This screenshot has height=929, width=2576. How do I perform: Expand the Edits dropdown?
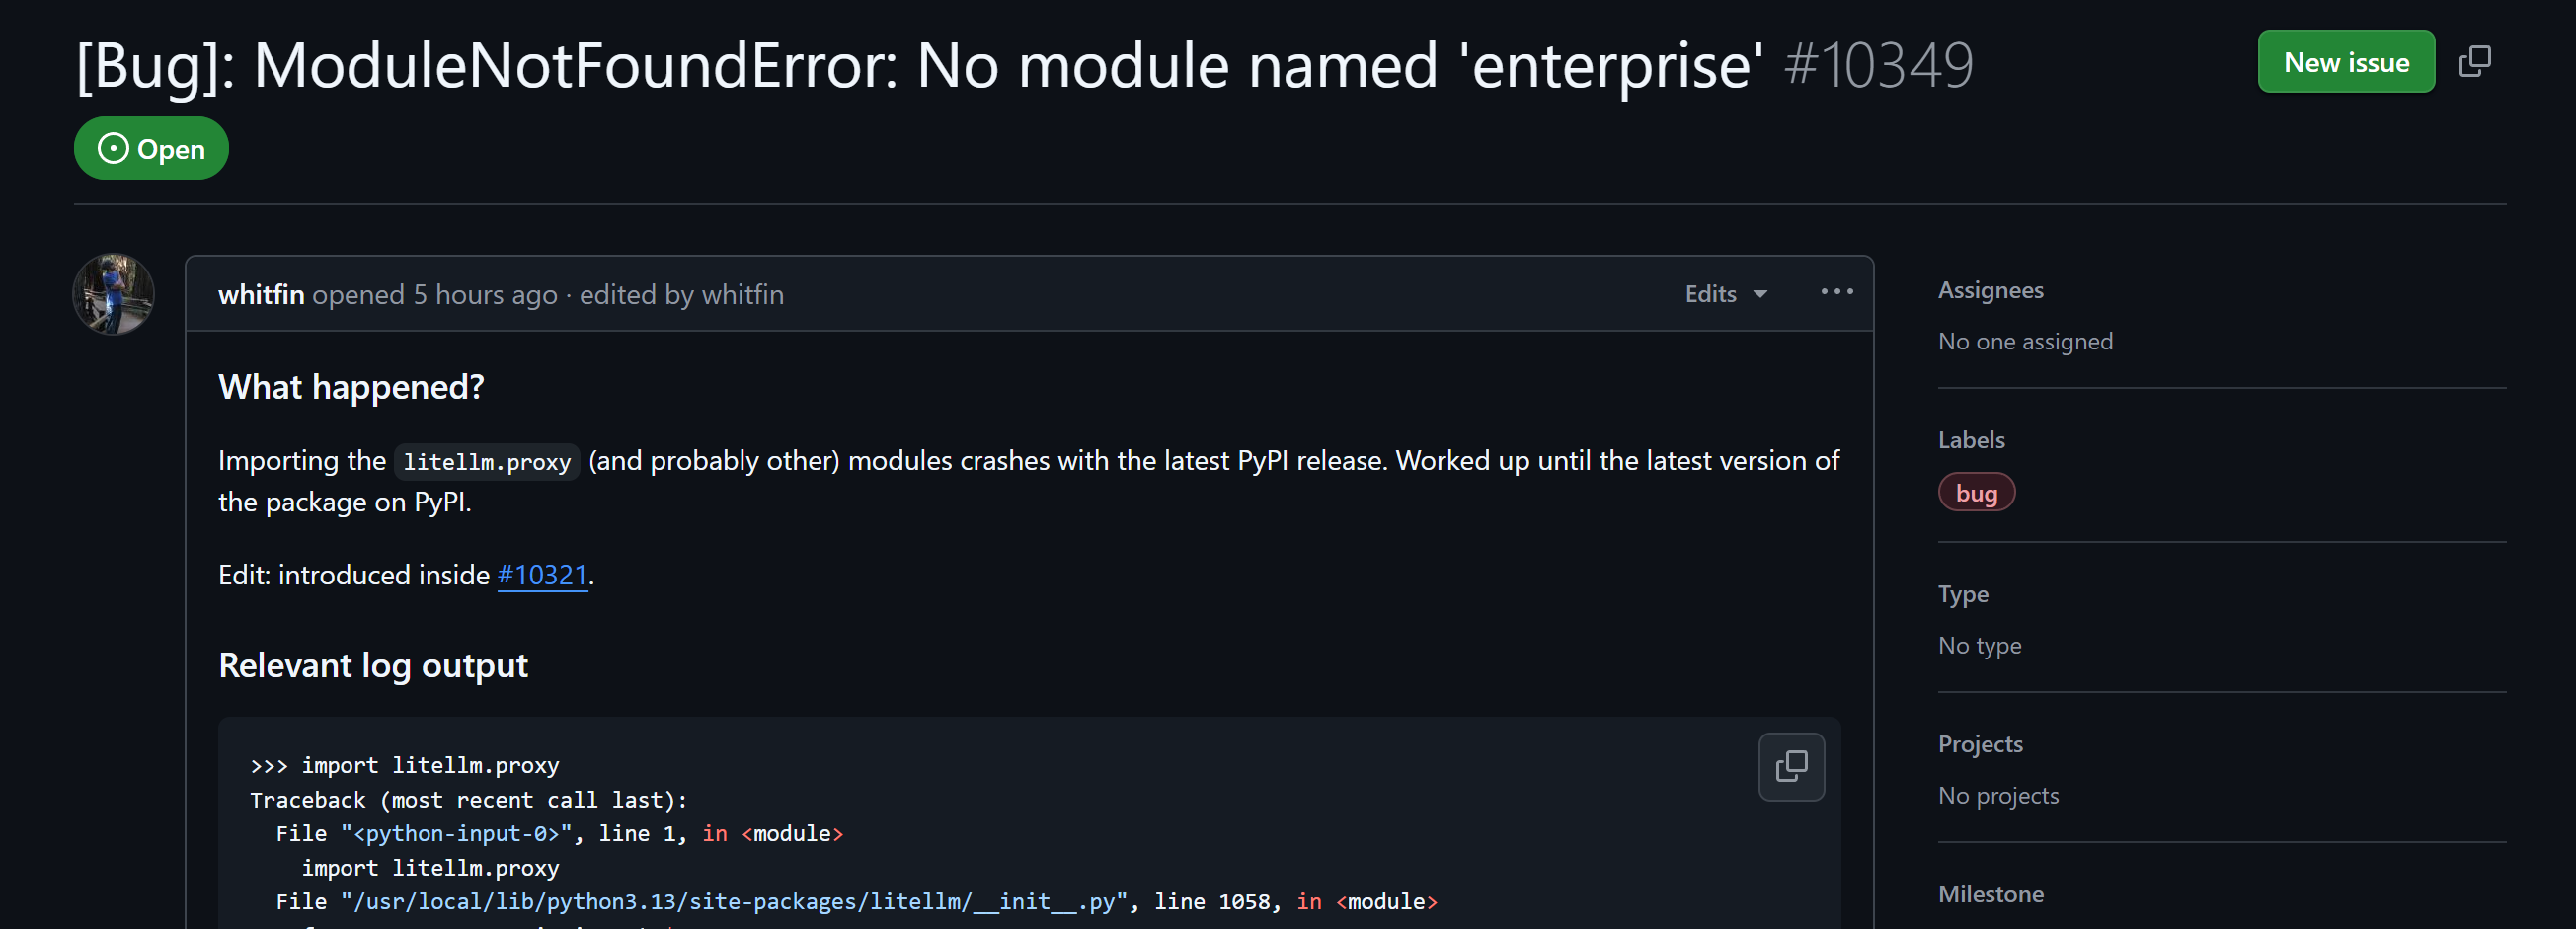point(1726,294)
